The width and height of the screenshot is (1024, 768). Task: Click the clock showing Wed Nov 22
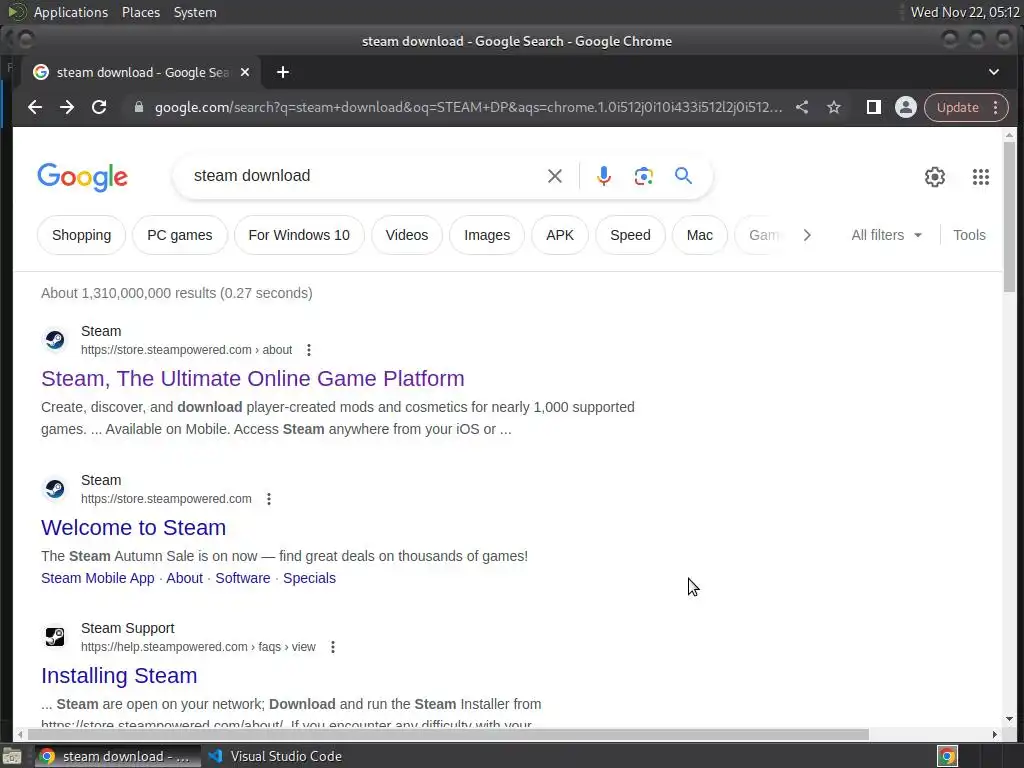(965, 12)
